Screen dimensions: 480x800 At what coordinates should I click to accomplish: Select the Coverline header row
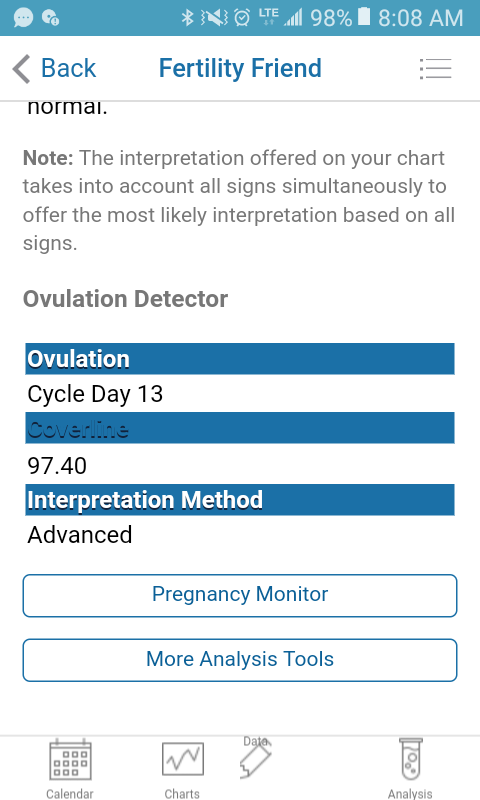click(x=240, y=428)
